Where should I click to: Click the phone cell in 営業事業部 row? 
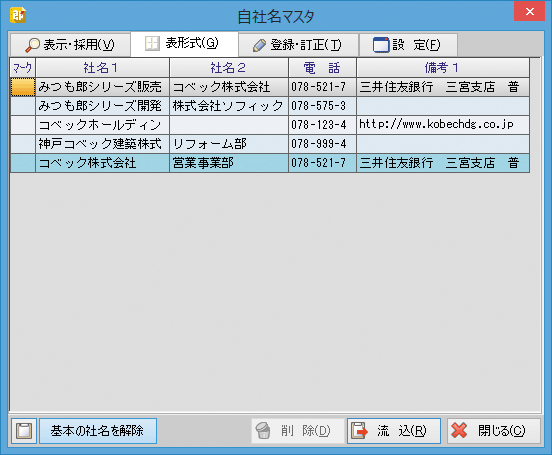pyautogui.click(x=322, y=163)
